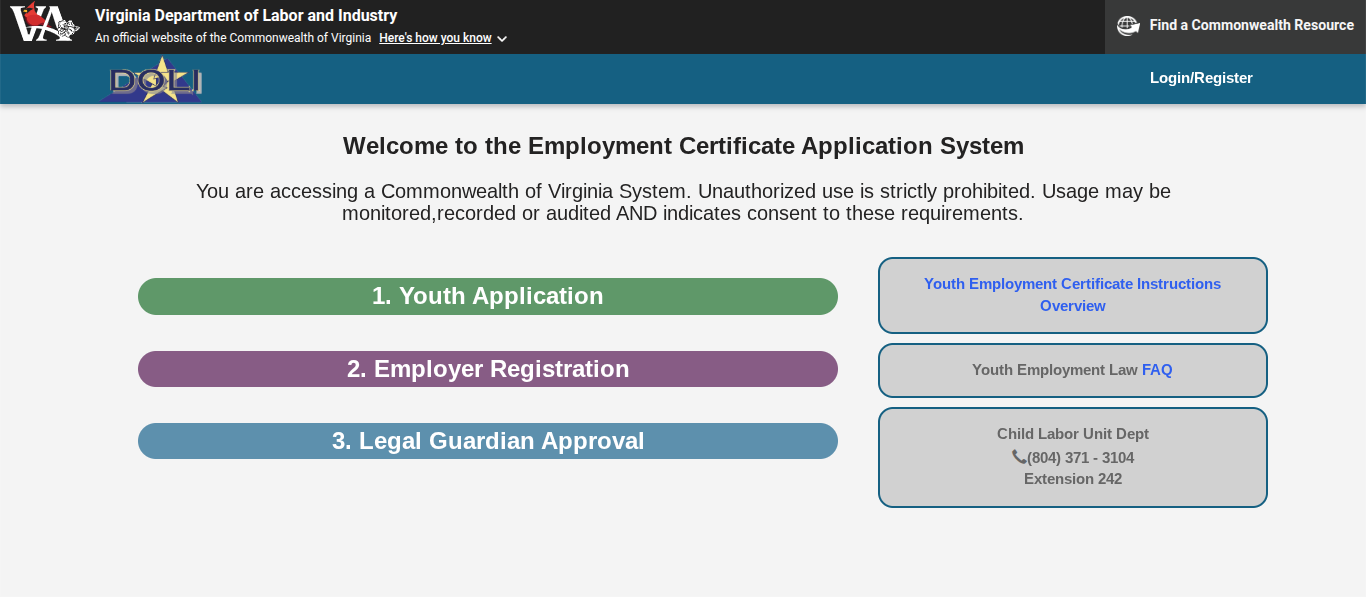Begin Legal Guardian Approval
This screenshot has width=1366, height=597.
pyautogui.click(x=487, y=440)
